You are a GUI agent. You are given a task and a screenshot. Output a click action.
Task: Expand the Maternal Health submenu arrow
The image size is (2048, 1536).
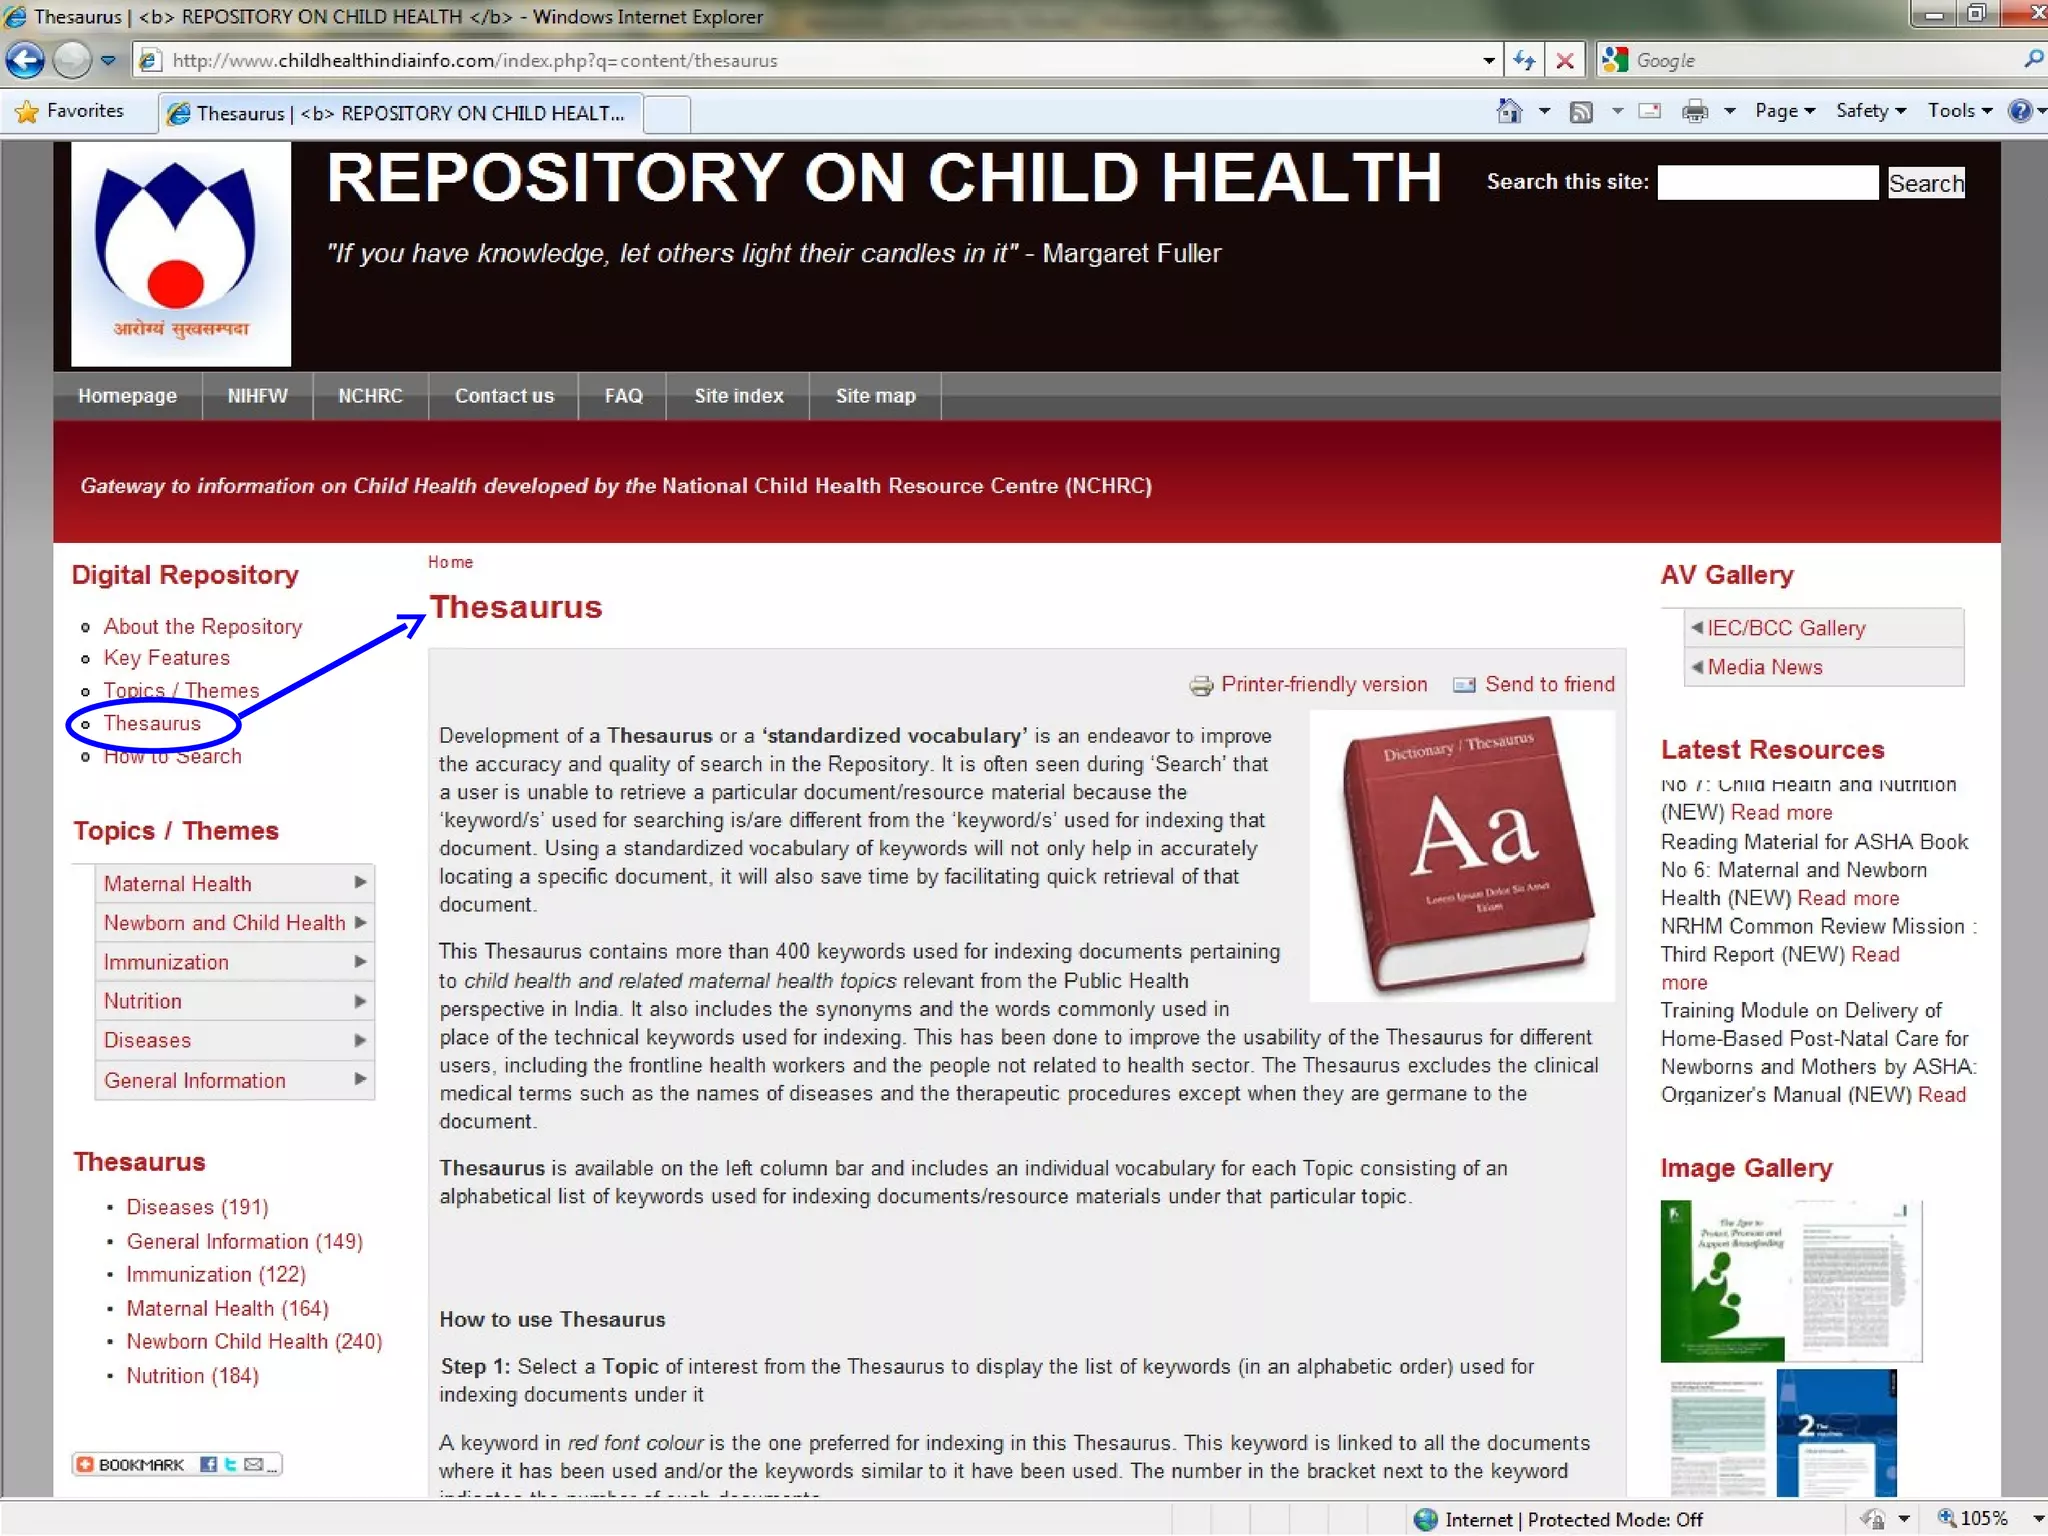(x=360, y=882)
